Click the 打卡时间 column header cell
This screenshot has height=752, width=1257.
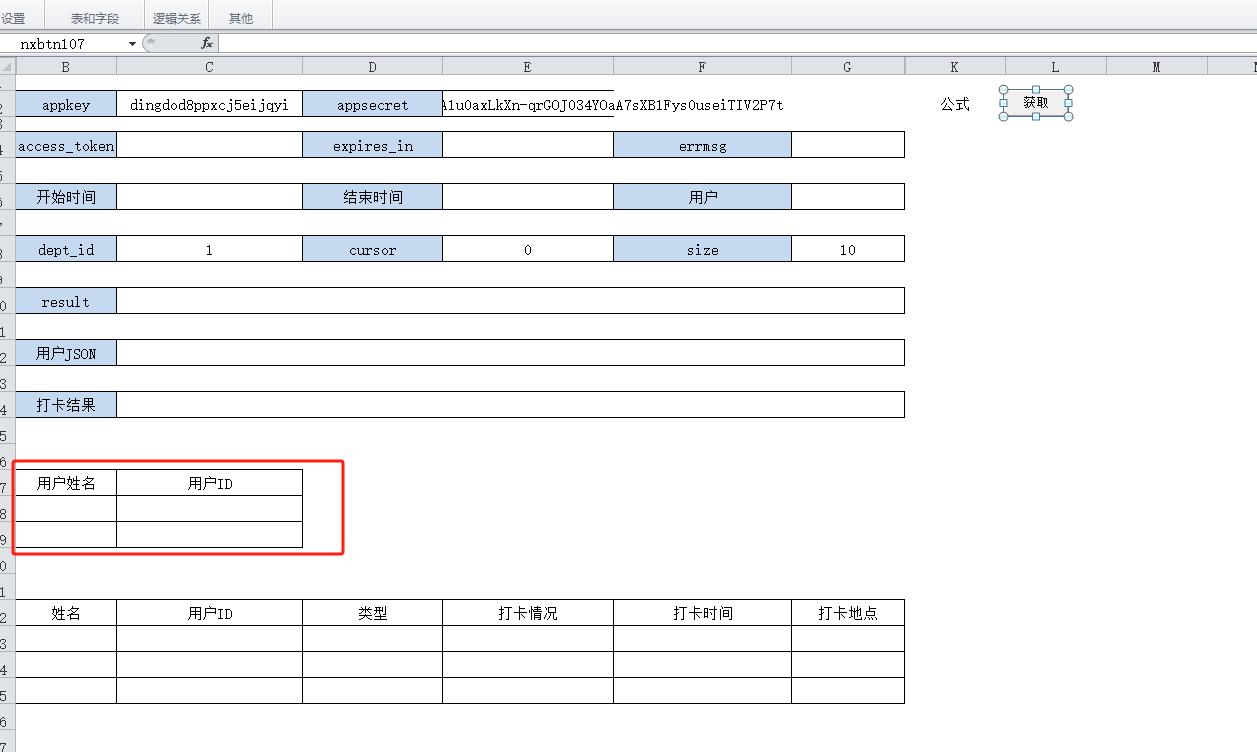[702, 613]
